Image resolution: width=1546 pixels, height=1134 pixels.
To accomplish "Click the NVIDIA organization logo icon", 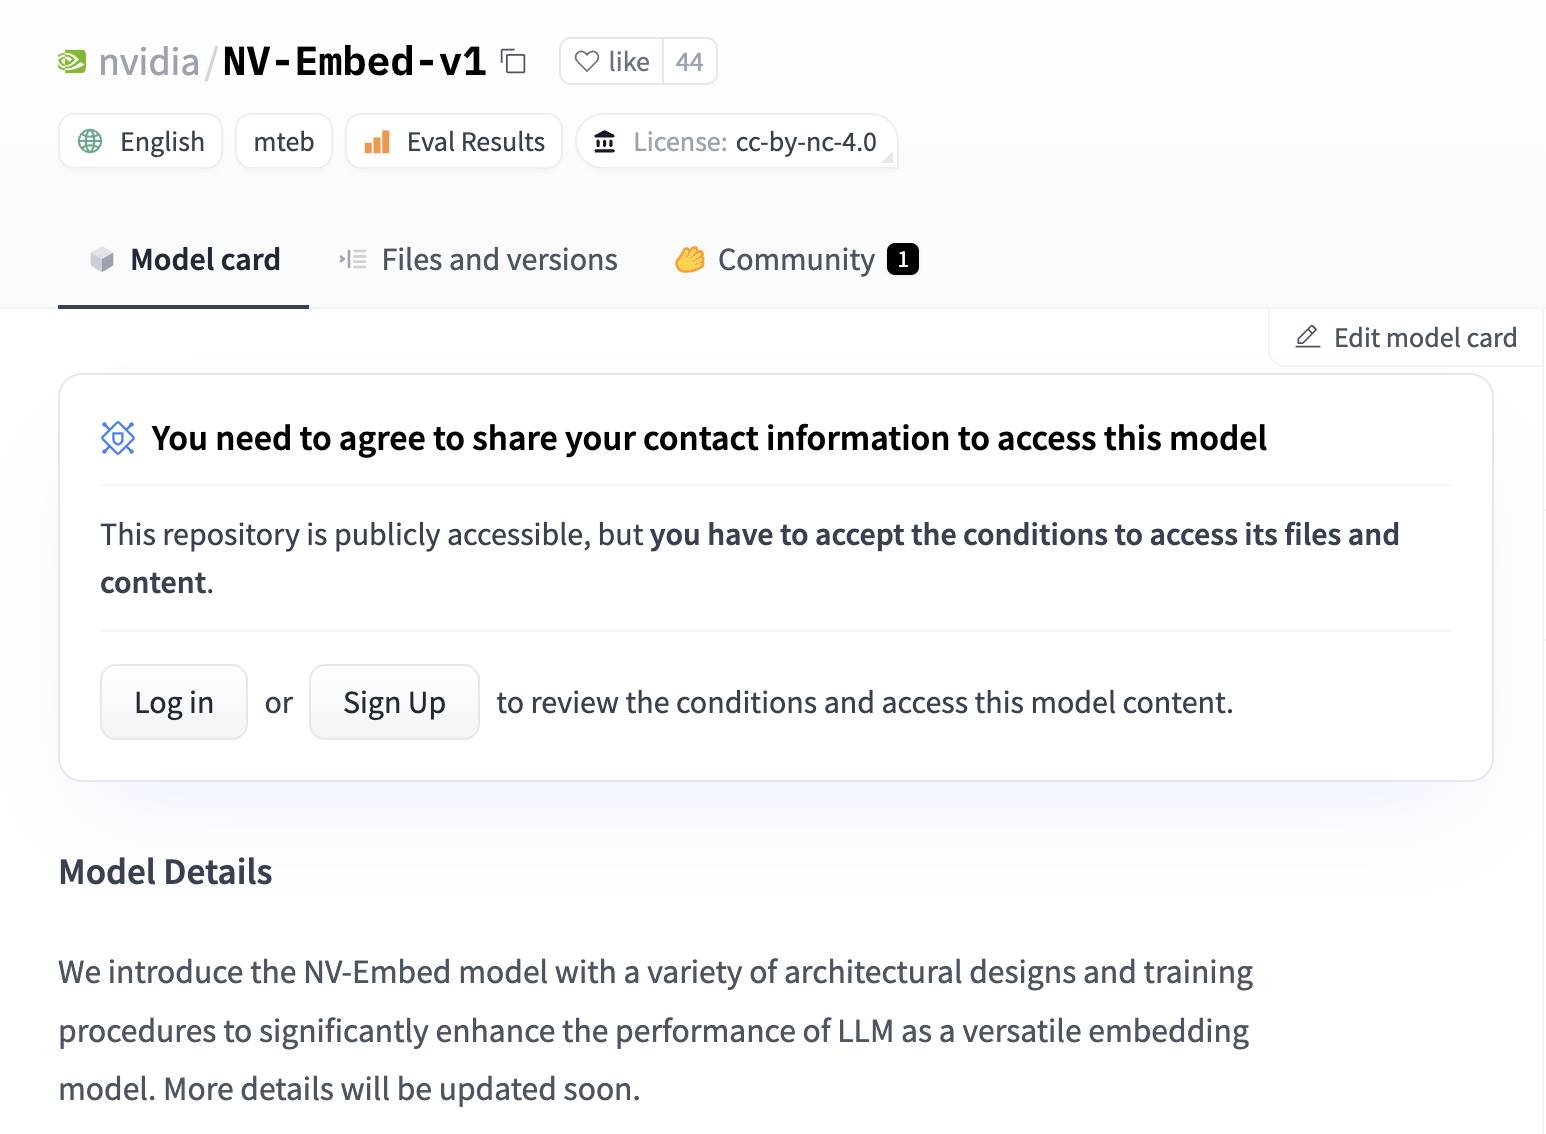I will (72, 62).
